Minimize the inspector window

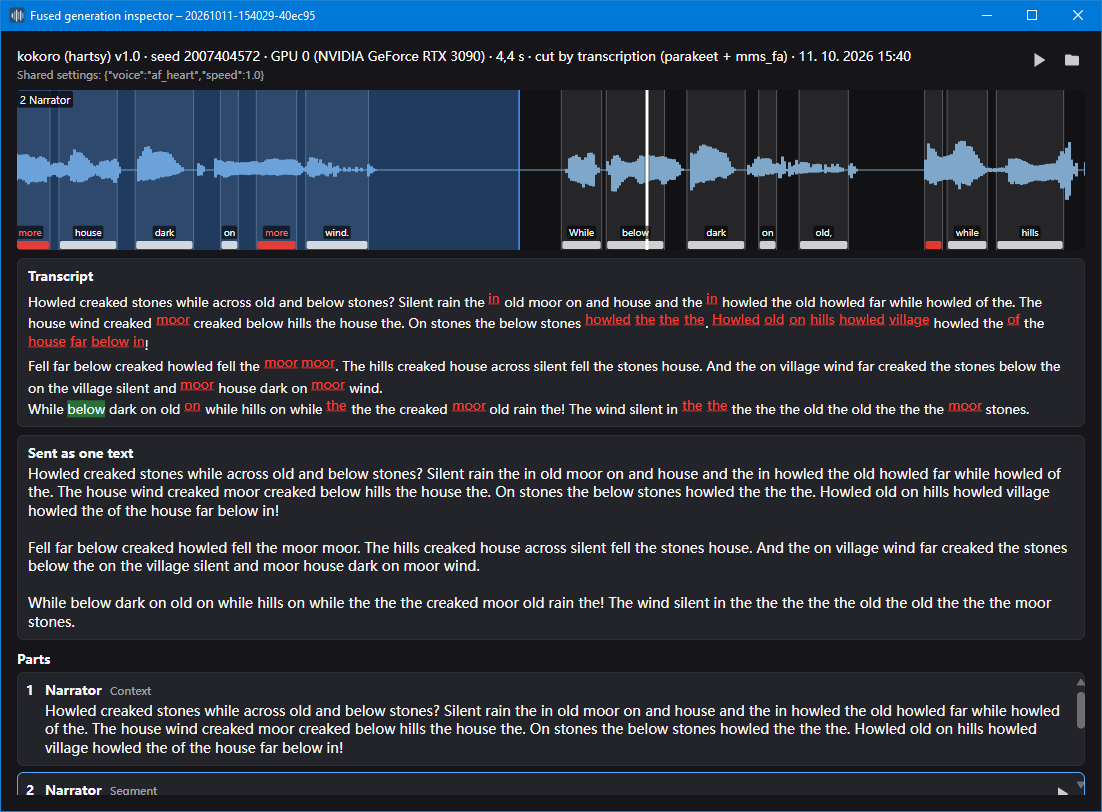point(987,15)
